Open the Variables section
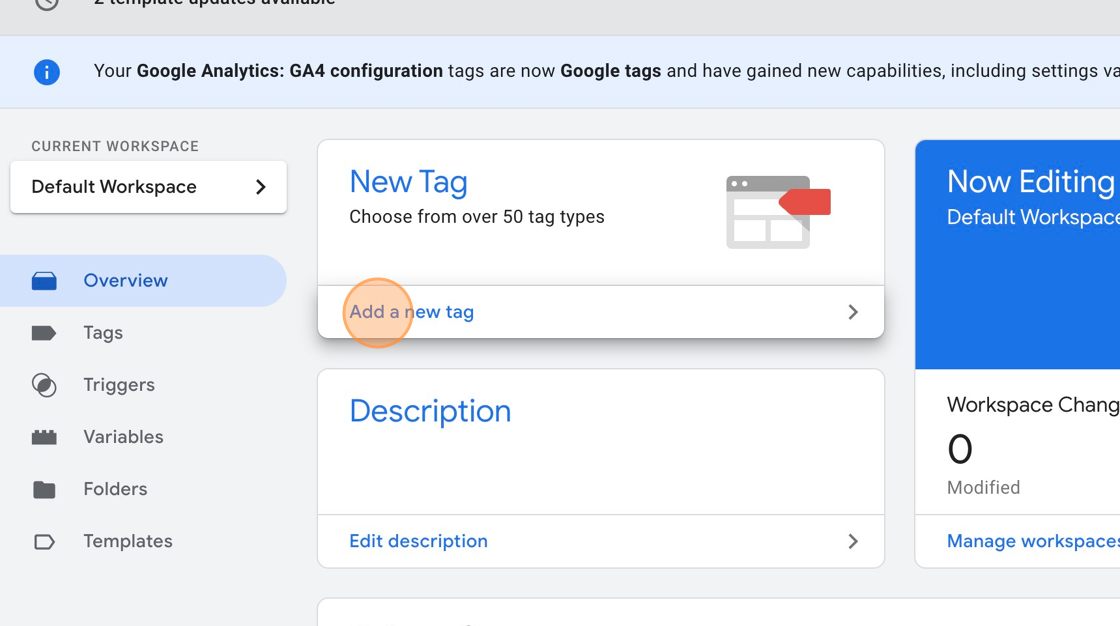Screen dimensions: 1120x626 click(123, 437)
